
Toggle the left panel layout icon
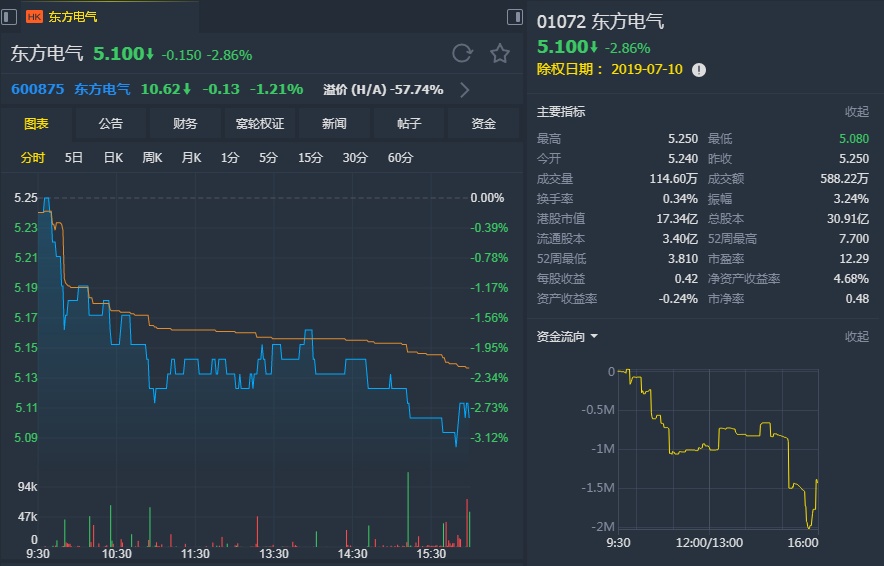coord(10,16)
